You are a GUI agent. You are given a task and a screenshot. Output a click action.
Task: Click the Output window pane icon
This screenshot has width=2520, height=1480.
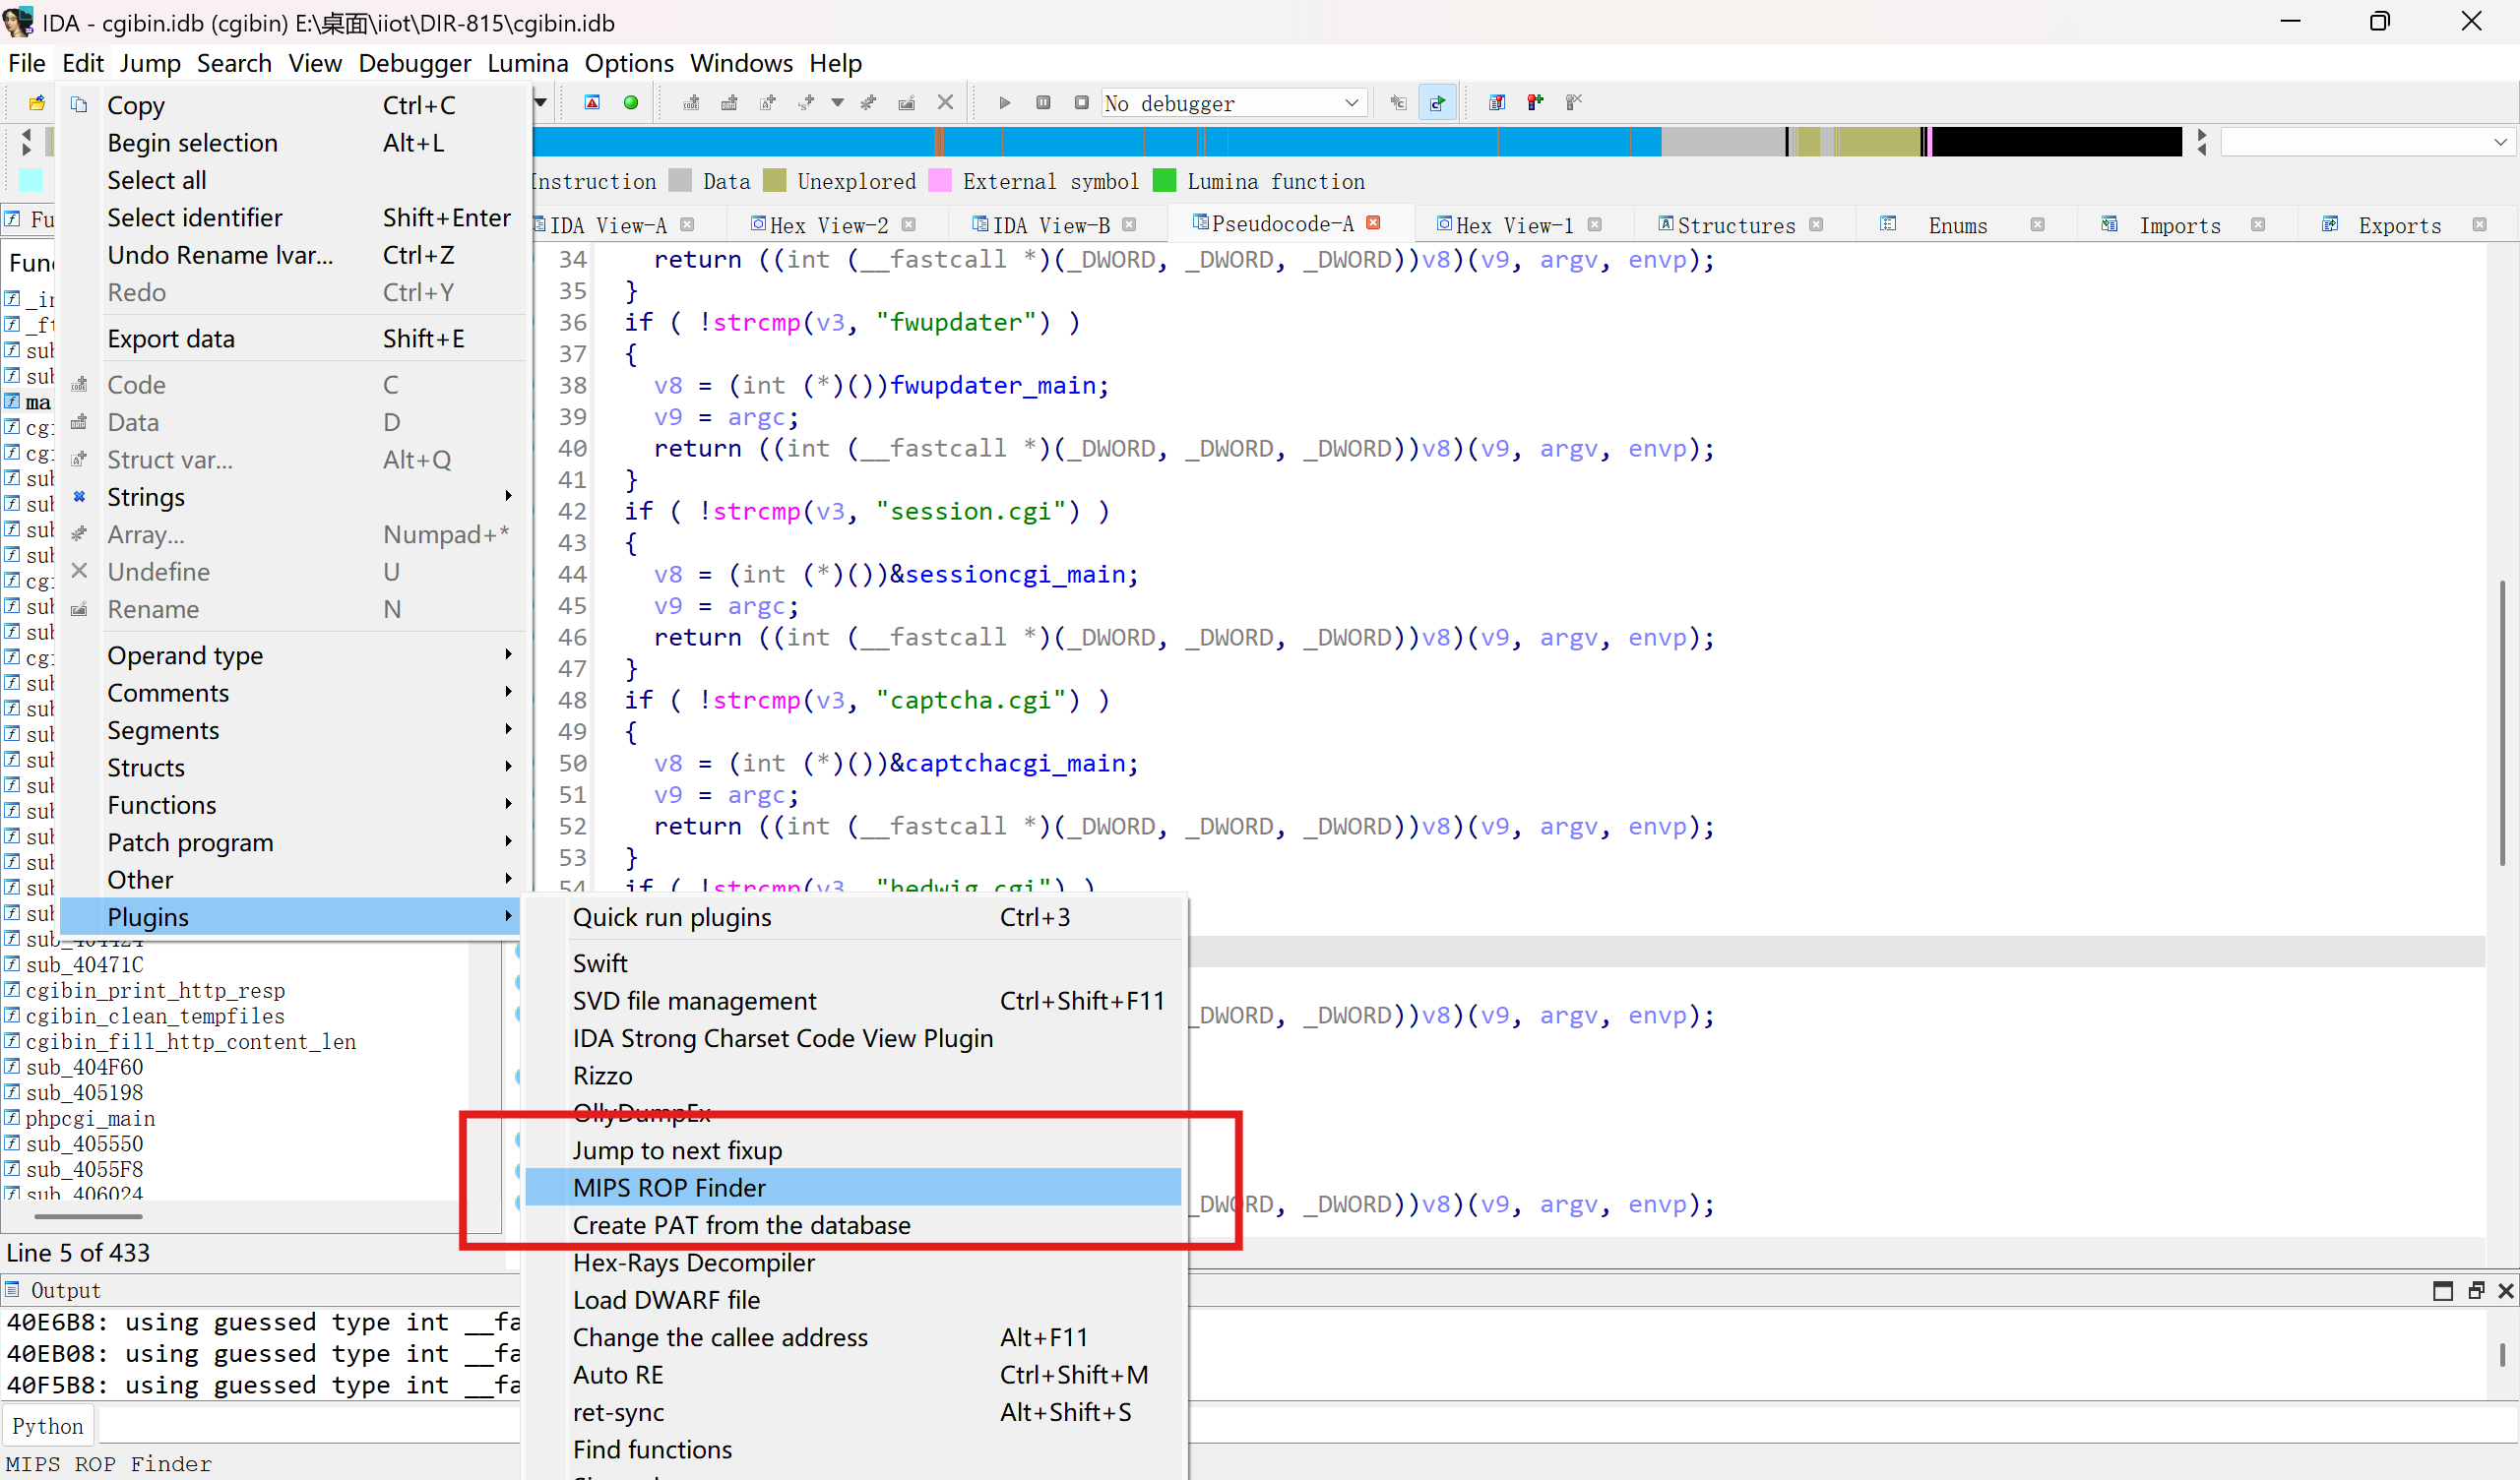point(13,1290)
